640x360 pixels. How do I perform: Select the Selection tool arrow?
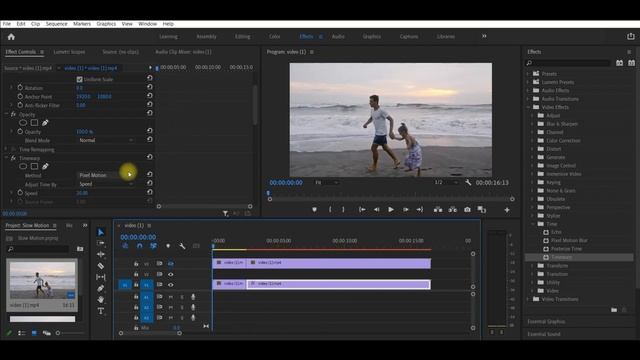click(101, 232)
